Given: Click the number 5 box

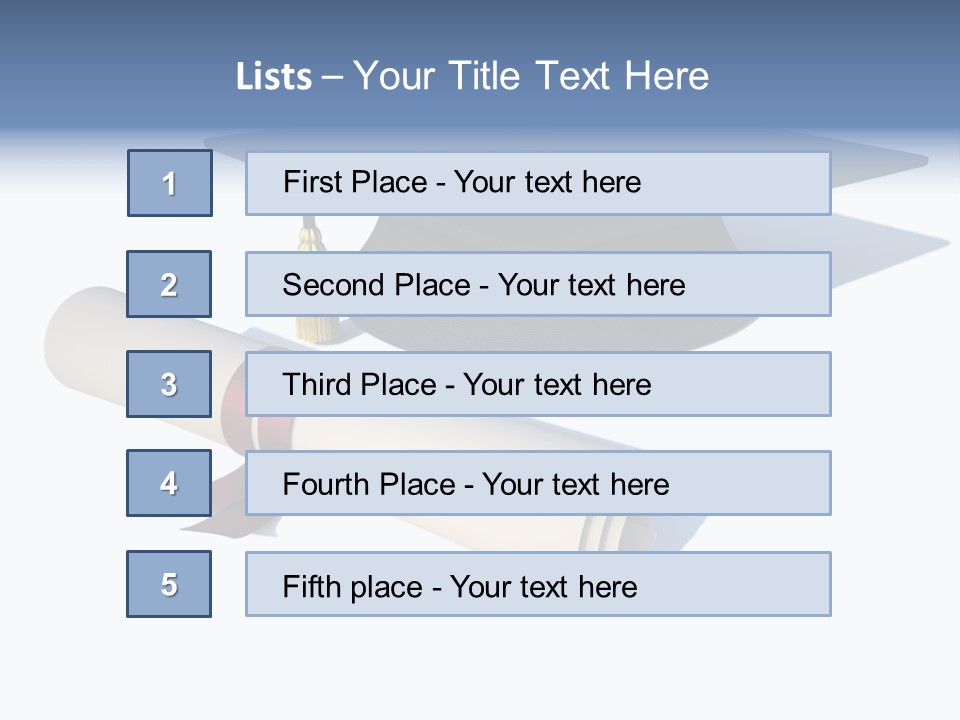Looking at the screenshot, I should pyautogui.click(x=170, y=584).
